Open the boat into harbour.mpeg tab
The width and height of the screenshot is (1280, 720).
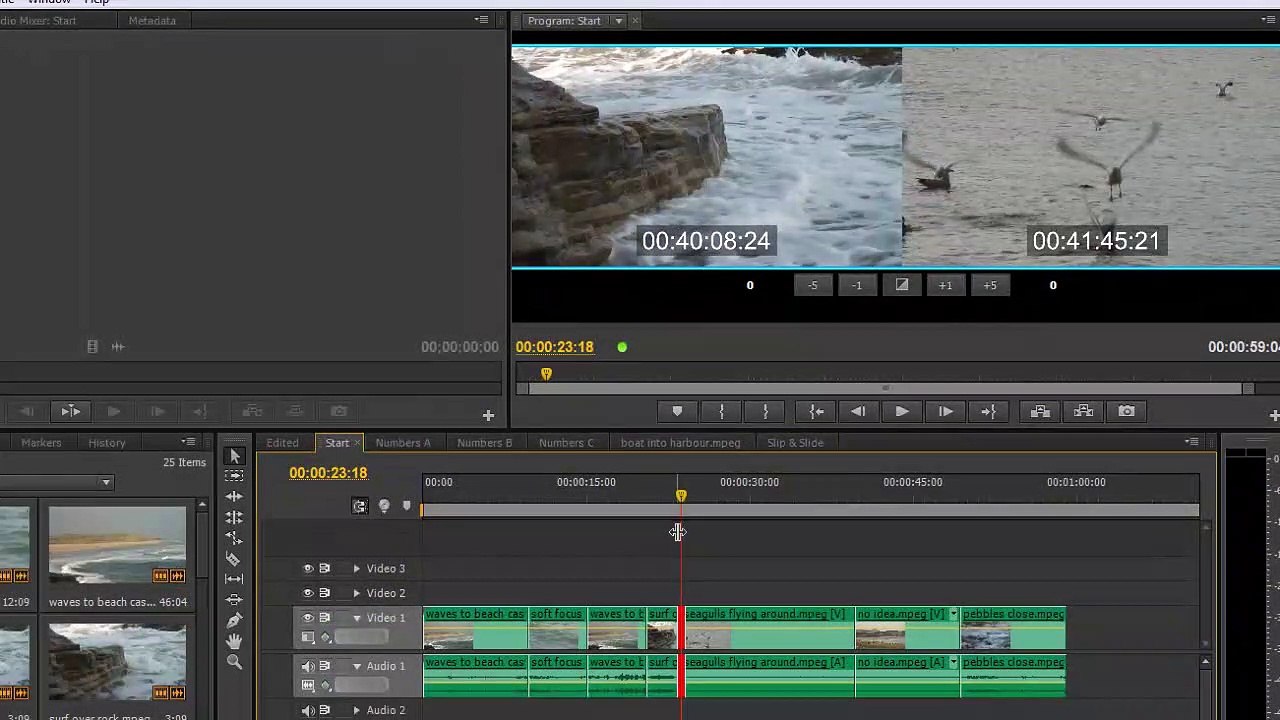(x=680, y=443)
